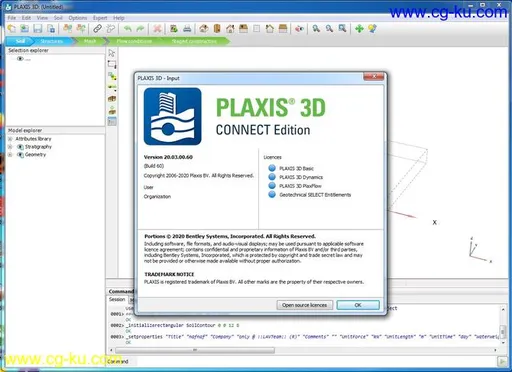The width and height of the screenshot is (512, 372).
Task: Run the command with the green play button
Action: tap(501, 361)
